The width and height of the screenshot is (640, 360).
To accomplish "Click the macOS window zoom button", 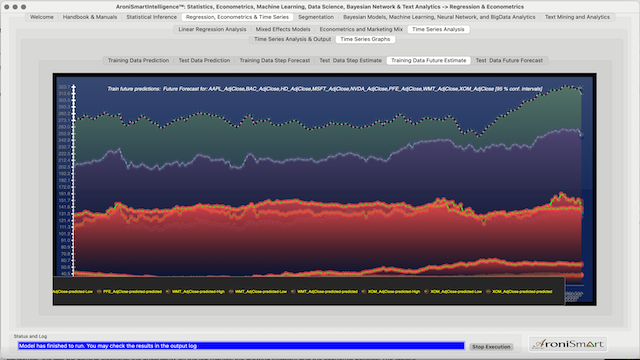I will [24, 7].
